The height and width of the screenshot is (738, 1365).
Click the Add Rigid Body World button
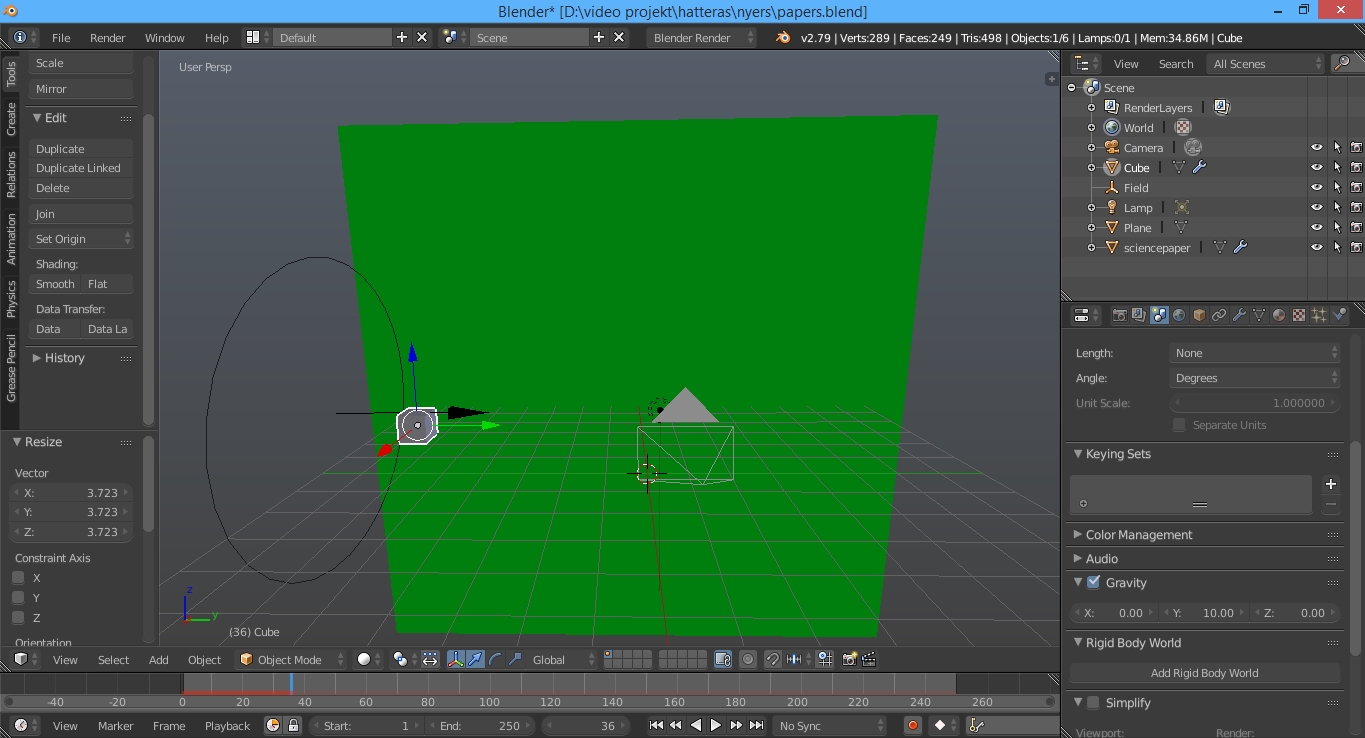[x=1204, y=672]
